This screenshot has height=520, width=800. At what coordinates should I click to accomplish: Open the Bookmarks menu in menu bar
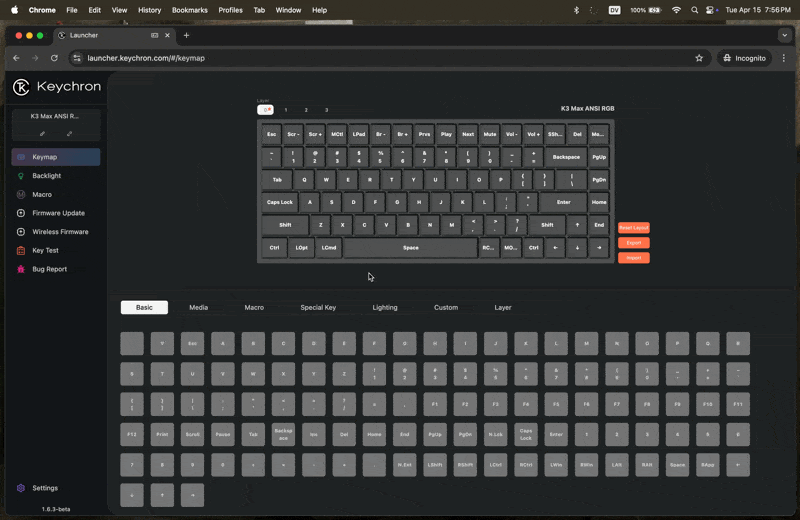[190, 10]
